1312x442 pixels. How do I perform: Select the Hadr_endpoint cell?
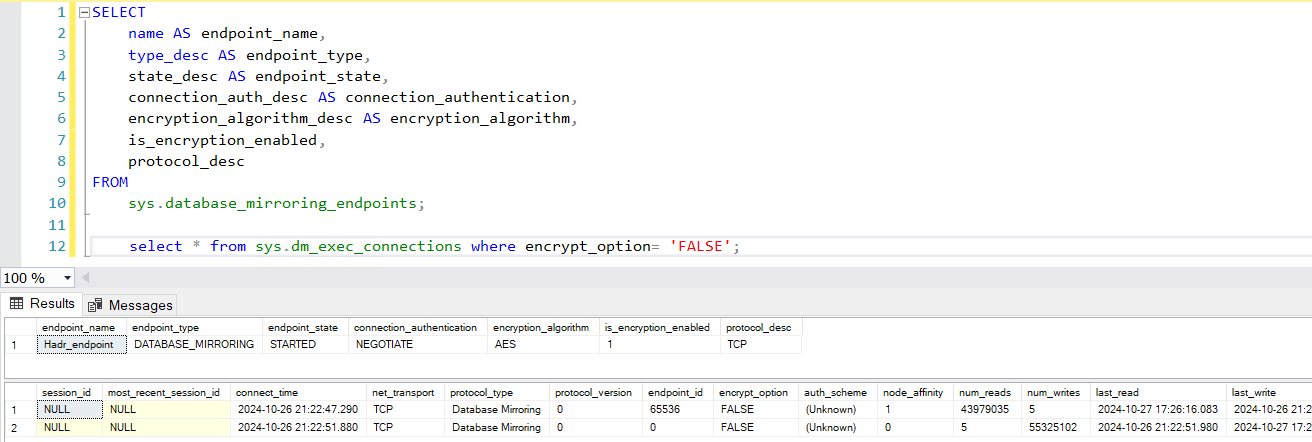(x=82, y=344)
